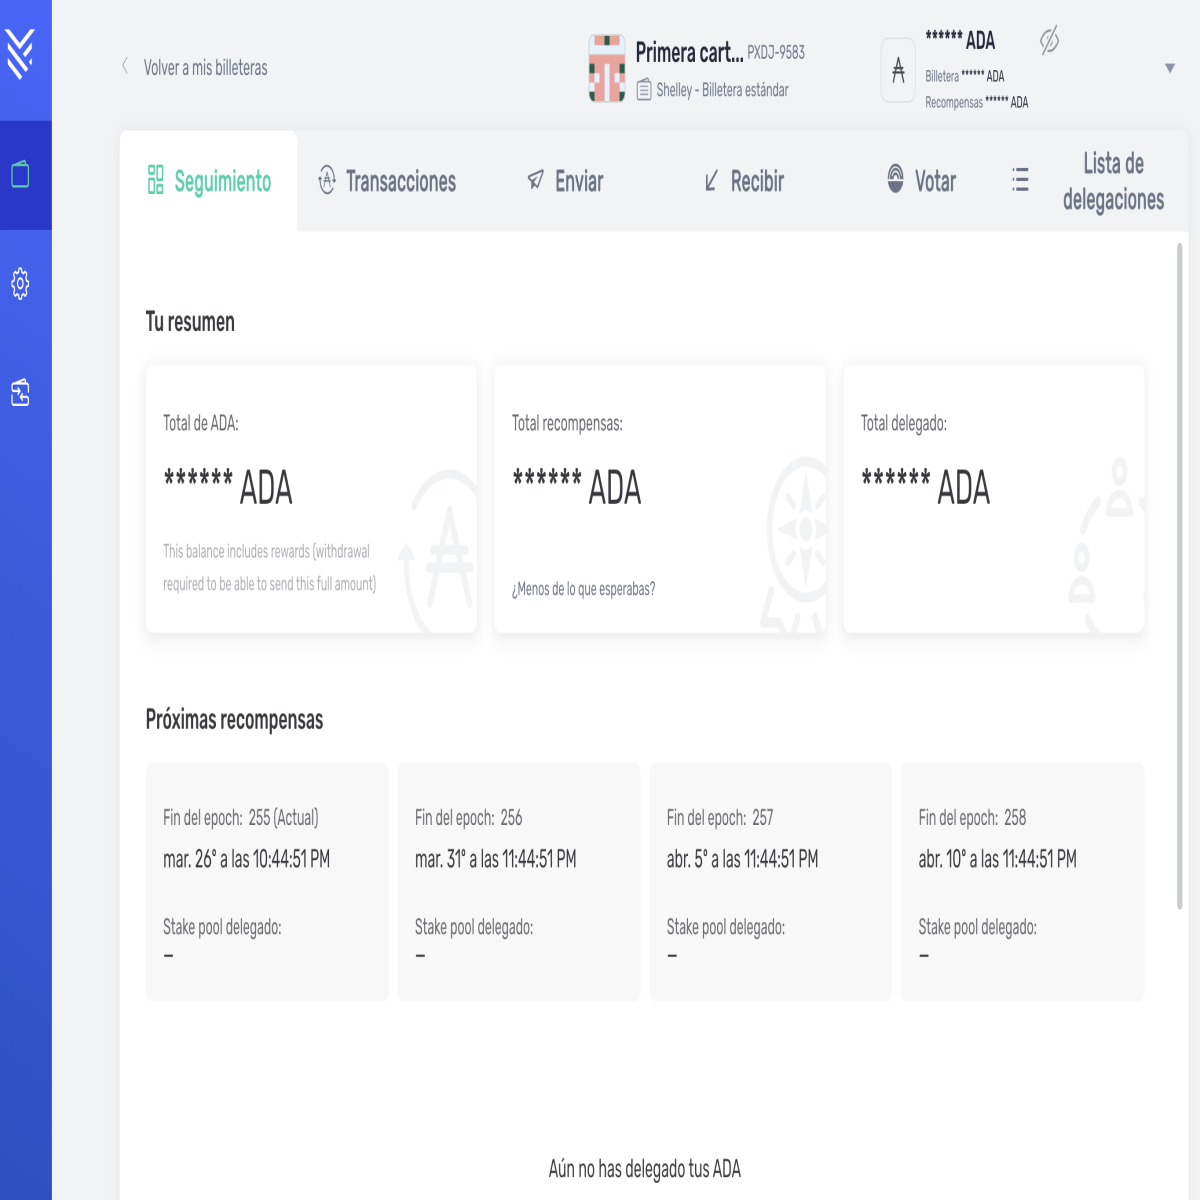Open the Votar tab
Screen dimensions: 1200x1200
pyautogui.click(x=921, y=181)
